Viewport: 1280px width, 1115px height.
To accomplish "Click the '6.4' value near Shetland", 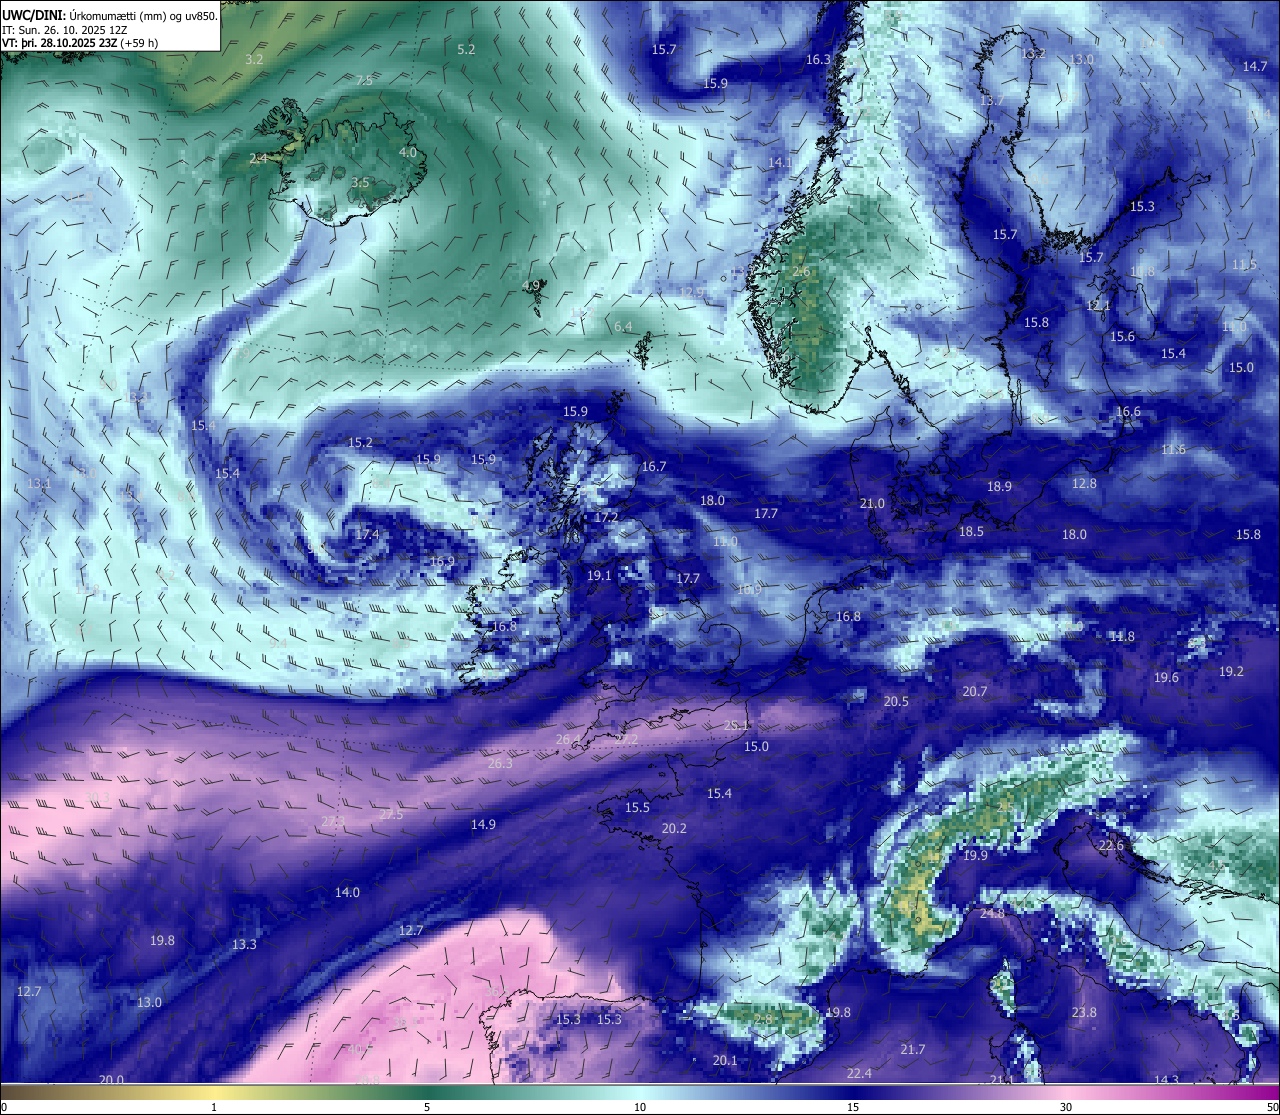I will tap(623, 328).
